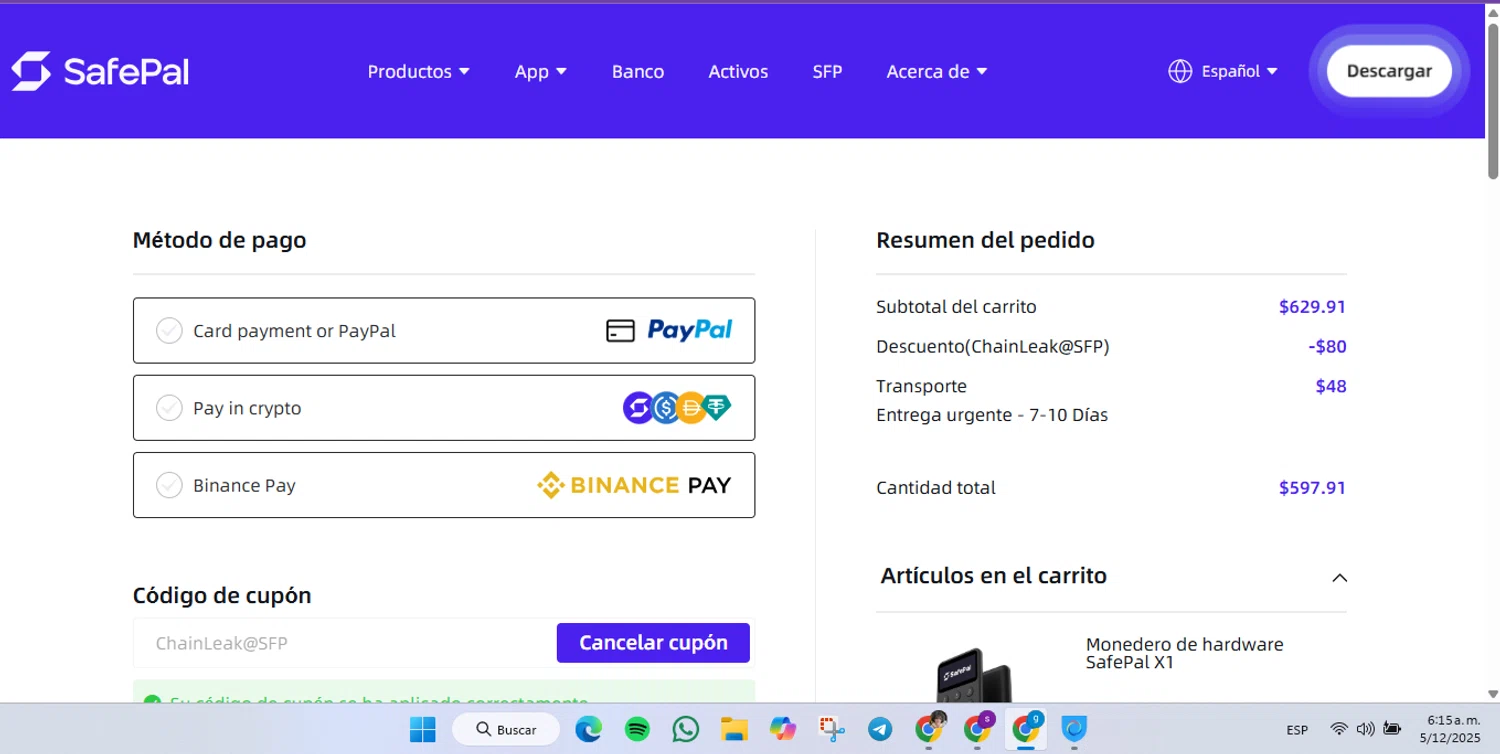
Task: Click the shipping cost $48
Action: point(1331,386)
